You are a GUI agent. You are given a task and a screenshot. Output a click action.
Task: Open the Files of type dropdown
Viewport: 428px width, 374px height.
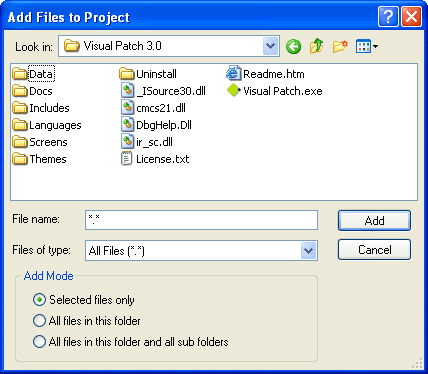pyautogui.click(x=308, y=250)
